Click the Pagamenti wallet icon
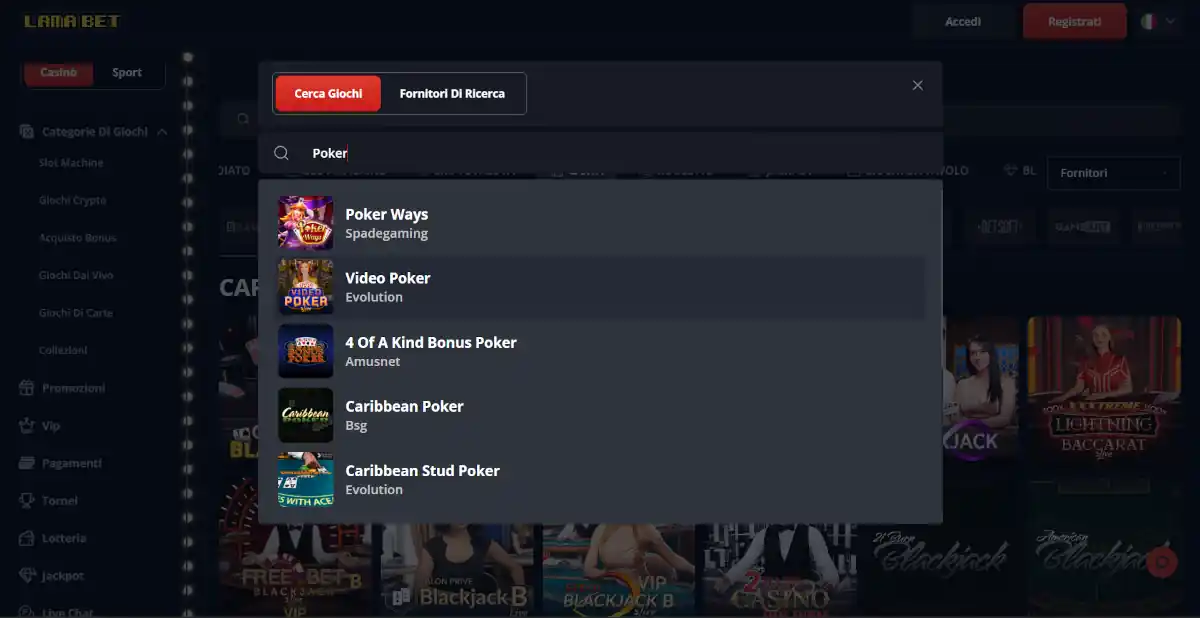1200x618 pixels. 27,463
